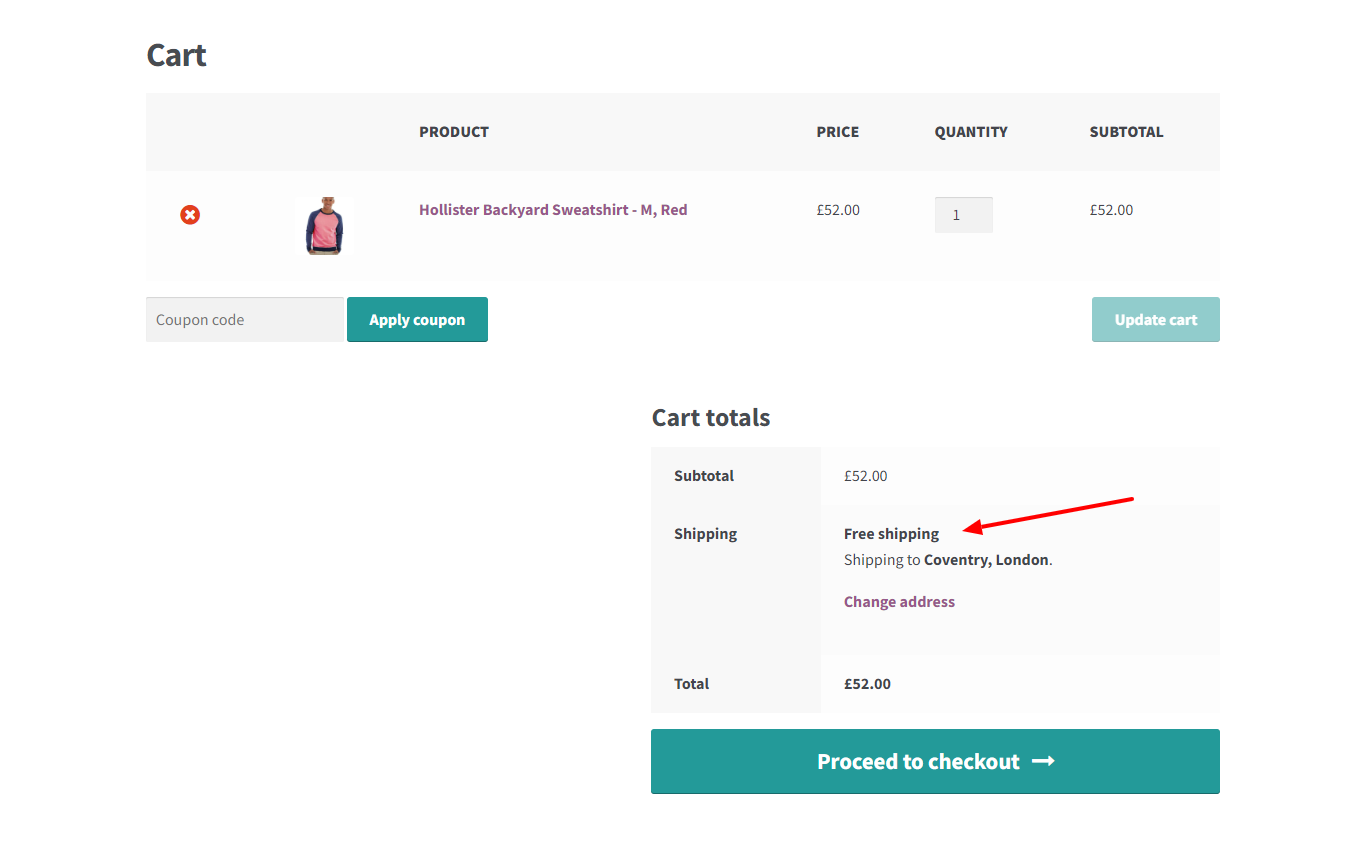Viewport: 1366px width, 854px height.
Task: Select the quantity input box
Action: pyautogui.click(x=963, y=214)
